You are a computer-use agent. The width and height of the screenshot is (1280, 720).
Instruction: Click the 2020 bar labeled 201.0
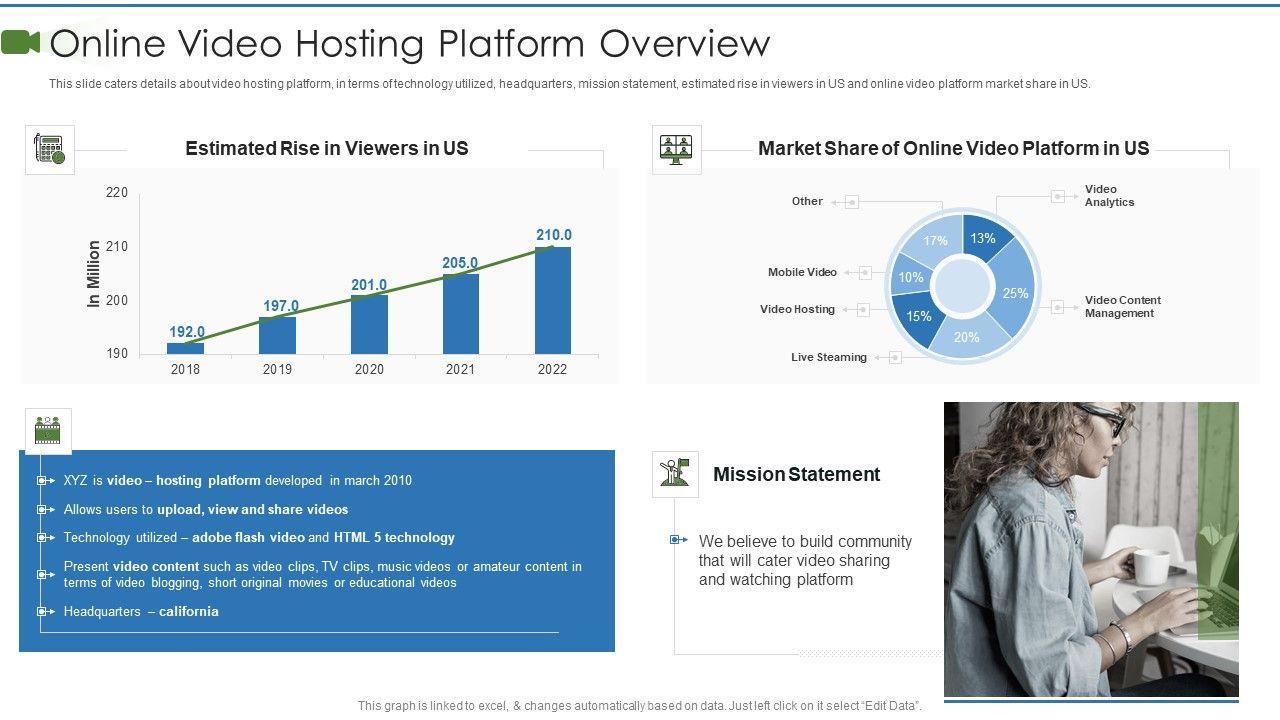(x=369, y=324)
